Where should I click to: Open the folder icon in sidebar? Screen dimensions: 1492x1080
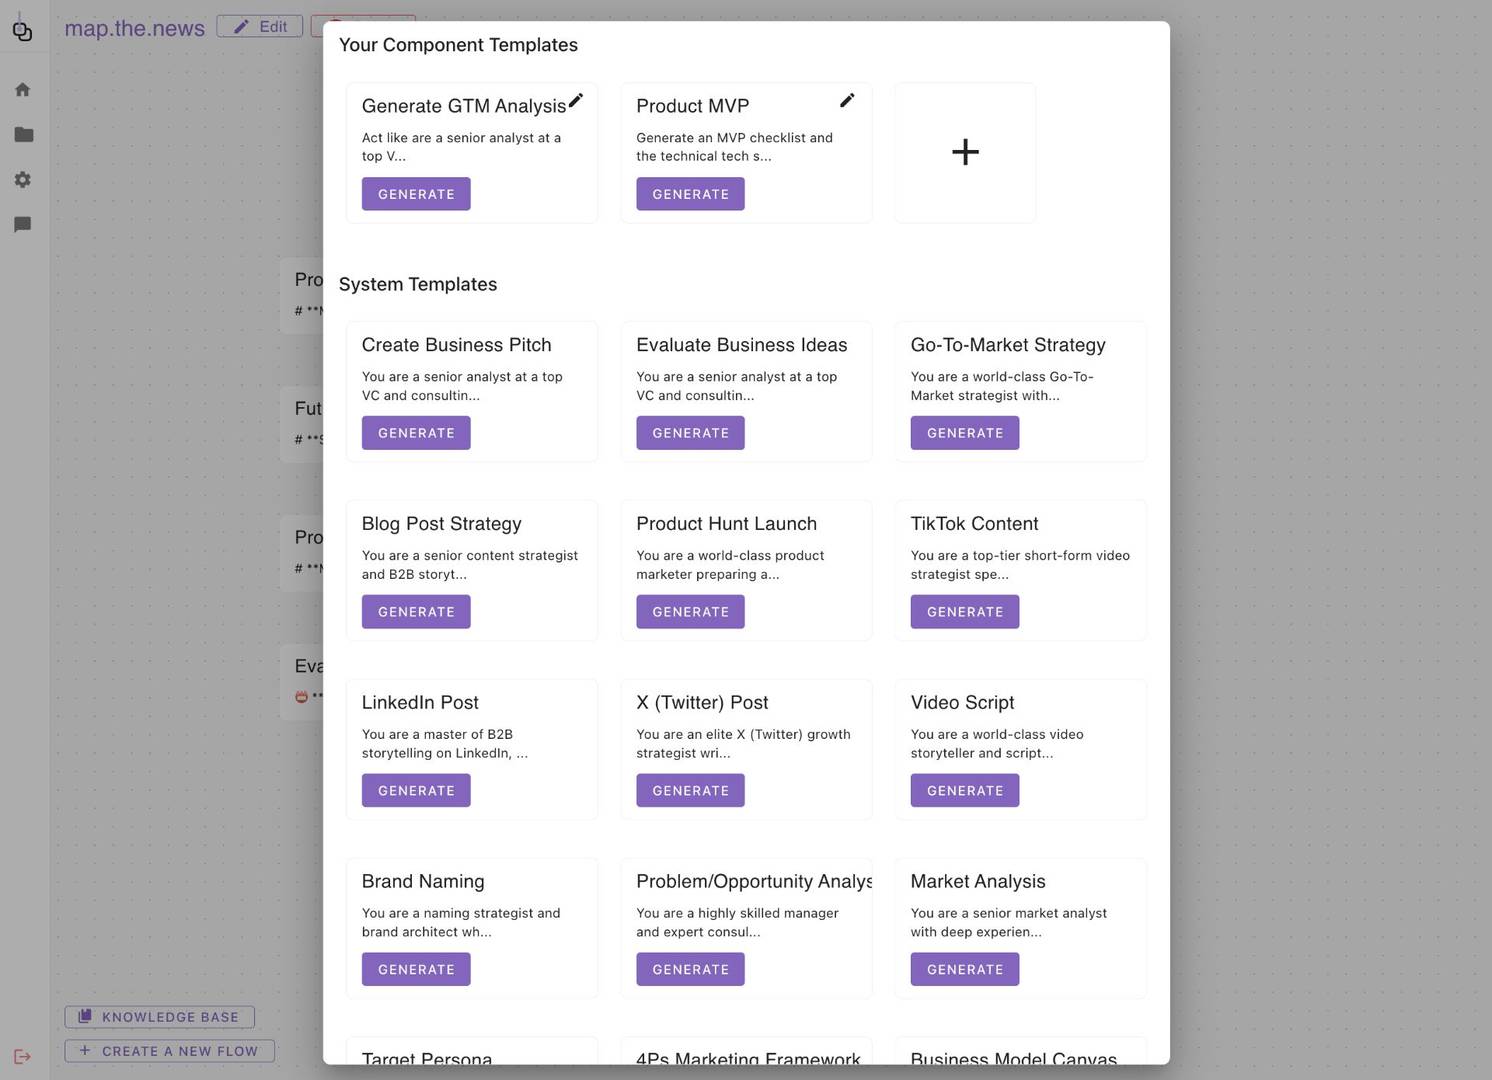(24, 135)
